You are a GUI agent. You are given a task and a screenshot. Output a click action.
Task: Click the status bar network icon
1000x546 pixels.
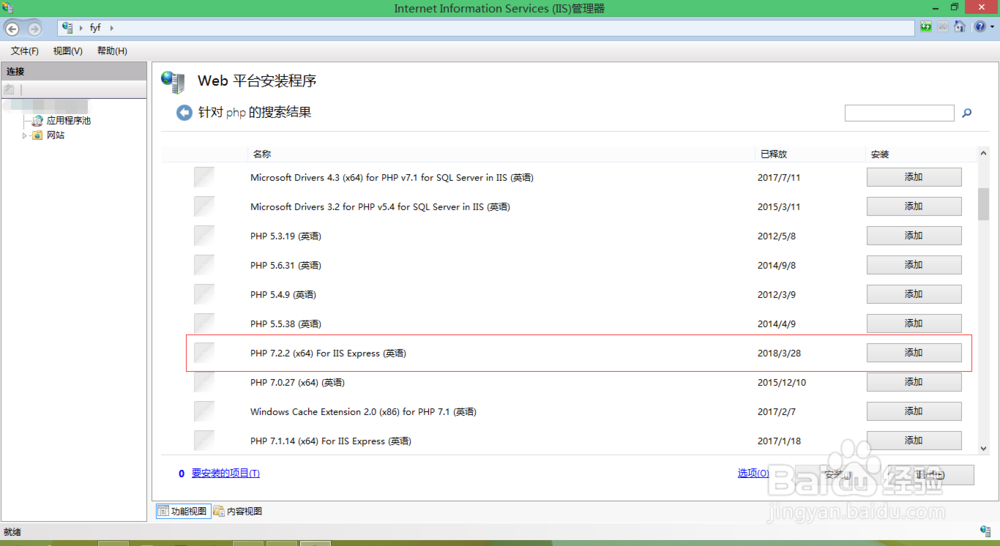pyautogui.click(x=985, y=531)
